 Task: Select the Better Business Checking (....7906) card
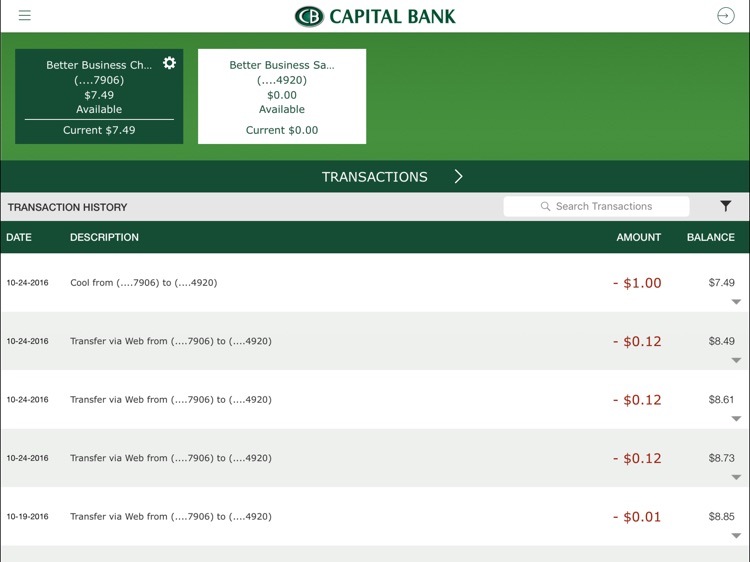(x=99, y=96)
